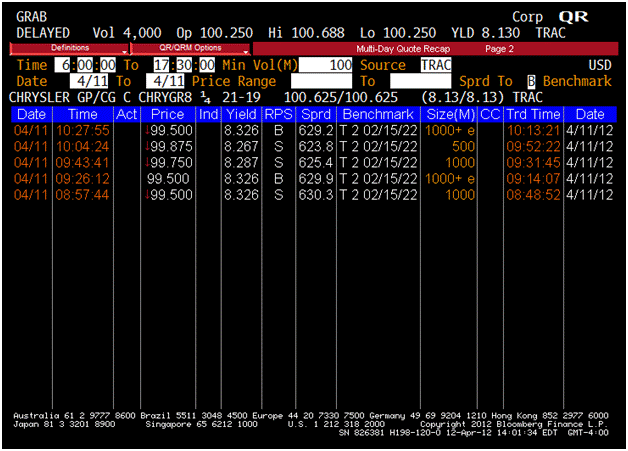Click the RPS column header
628x451 pixels.
[x=278, y=115]
